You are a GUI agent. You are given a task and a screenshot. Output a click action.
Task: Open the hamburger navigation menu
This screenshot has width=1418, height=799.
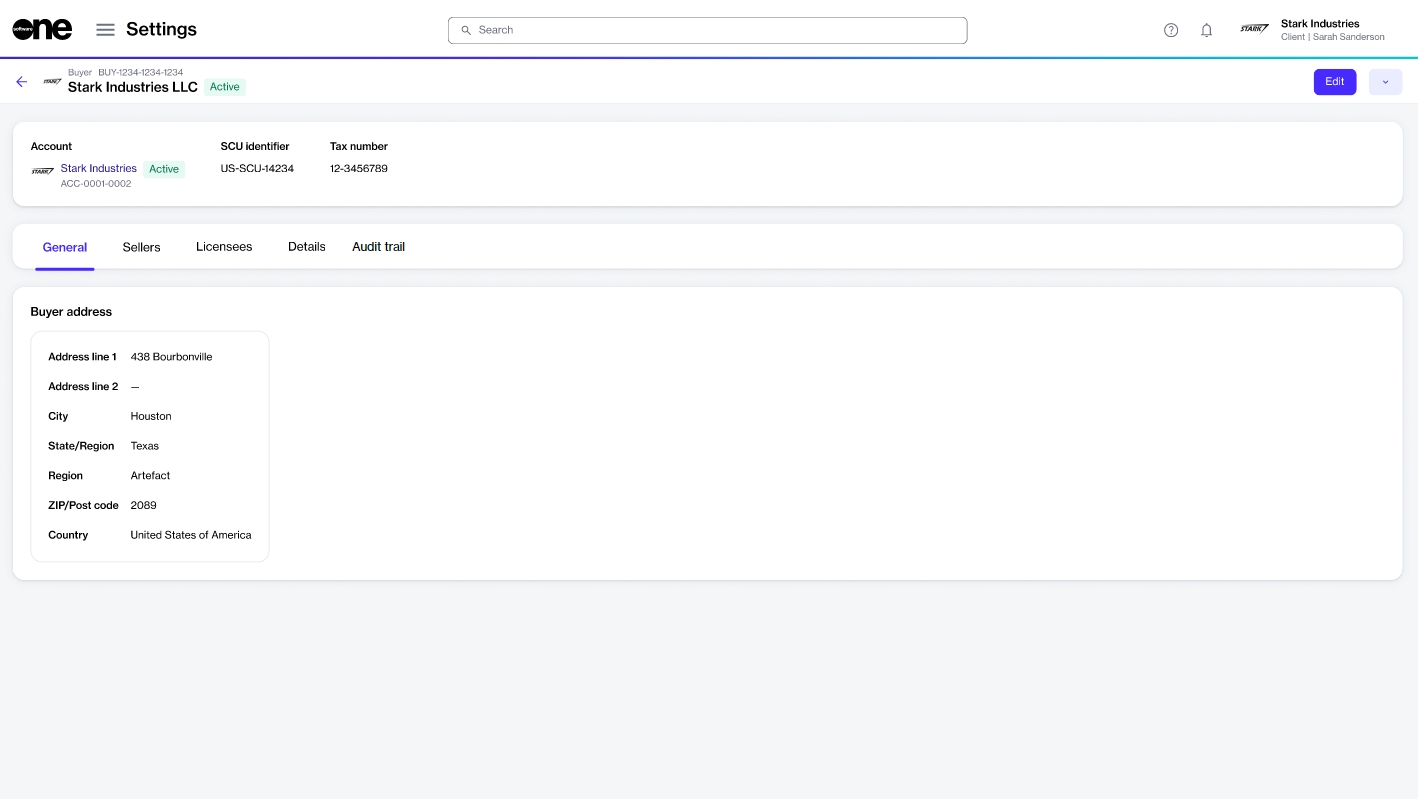tap(105, 30)
